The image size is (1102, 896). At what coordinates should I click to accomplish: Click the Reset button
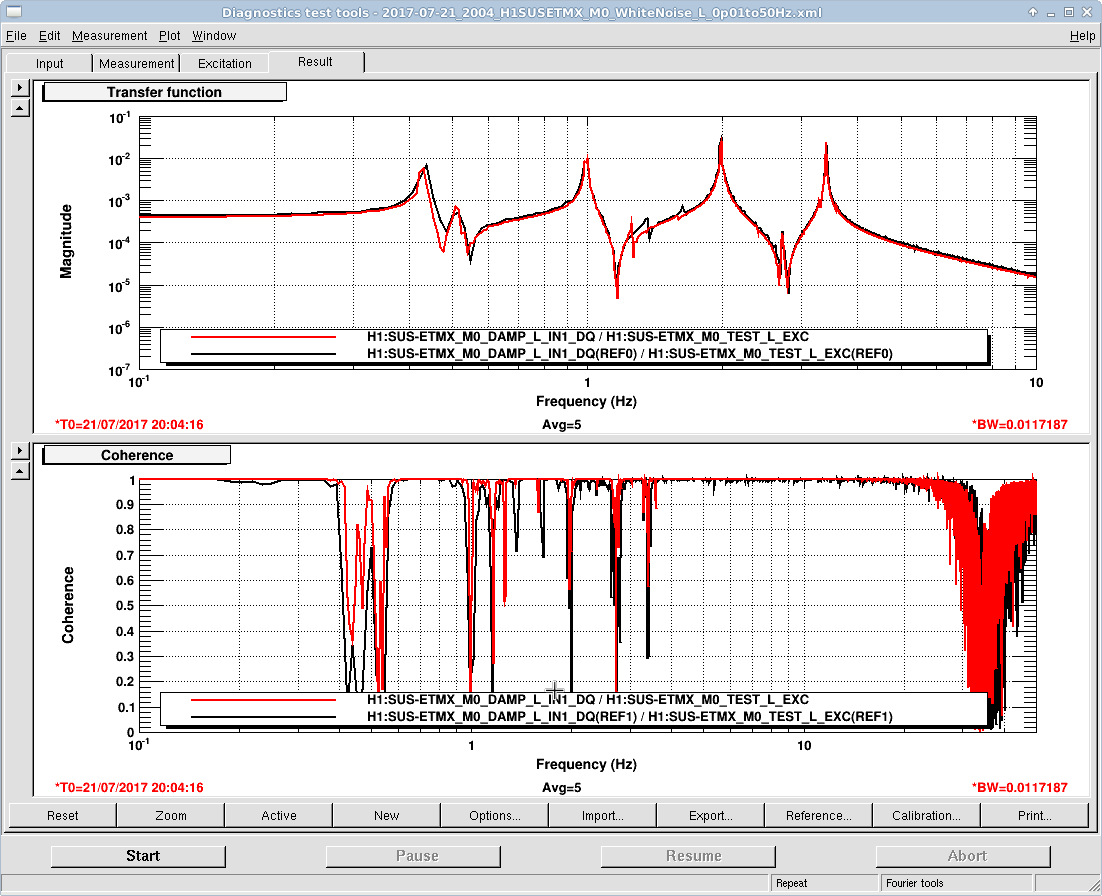click(x=63, y=815)
